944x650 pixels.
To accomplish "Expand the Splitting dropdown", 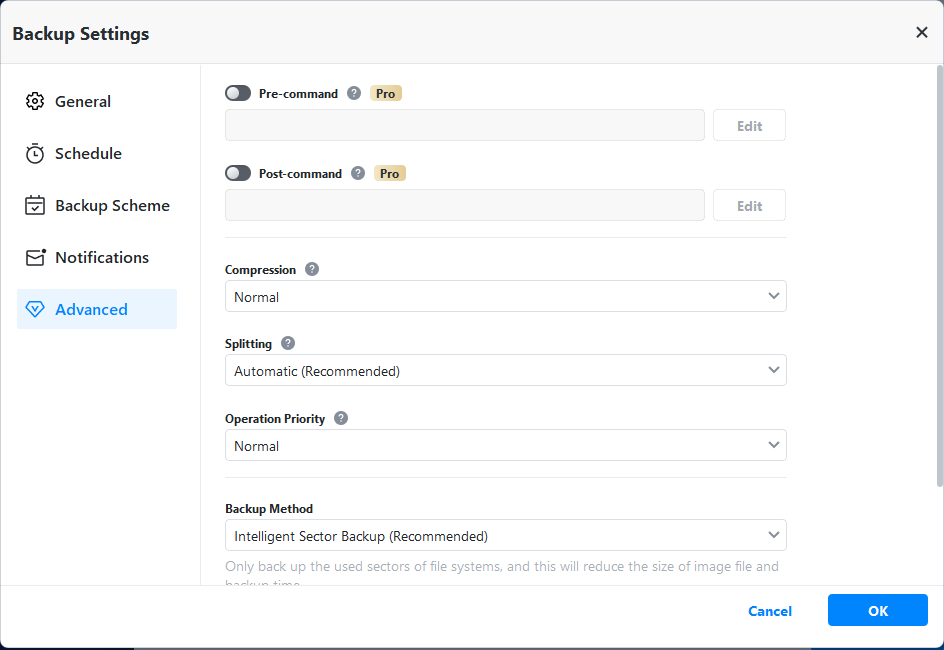I will (505, 370).
